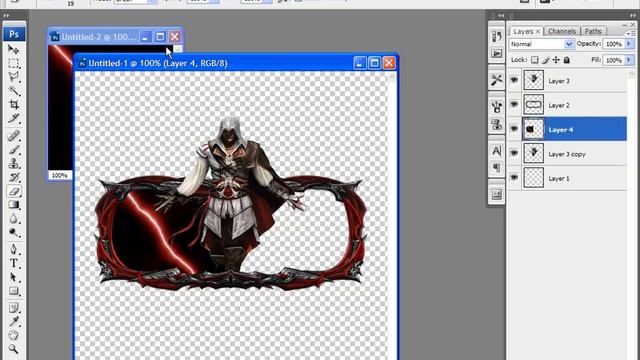Open the Brushes panel icon
Viewport: 640px width, 360px height.
coord(496,107)
